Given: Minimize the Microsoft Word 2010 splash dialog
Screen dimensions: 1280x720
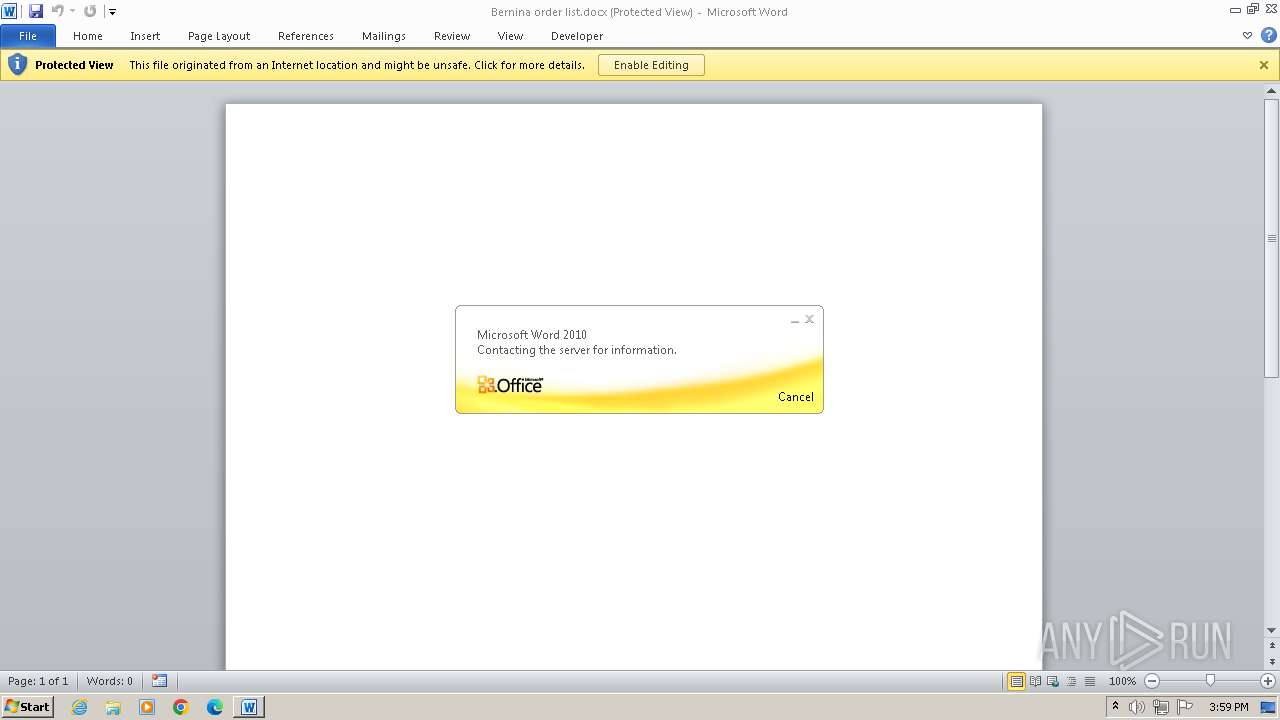Looking at the screenshot, I should (795, 320).
